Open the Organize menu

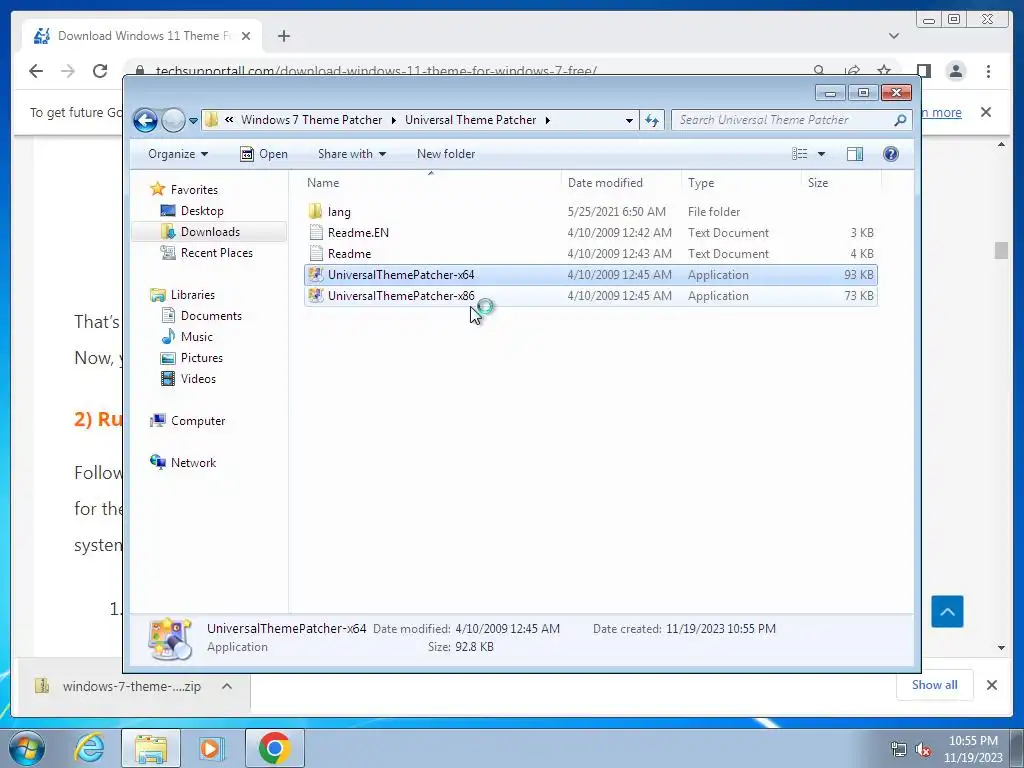coord(178,154)
